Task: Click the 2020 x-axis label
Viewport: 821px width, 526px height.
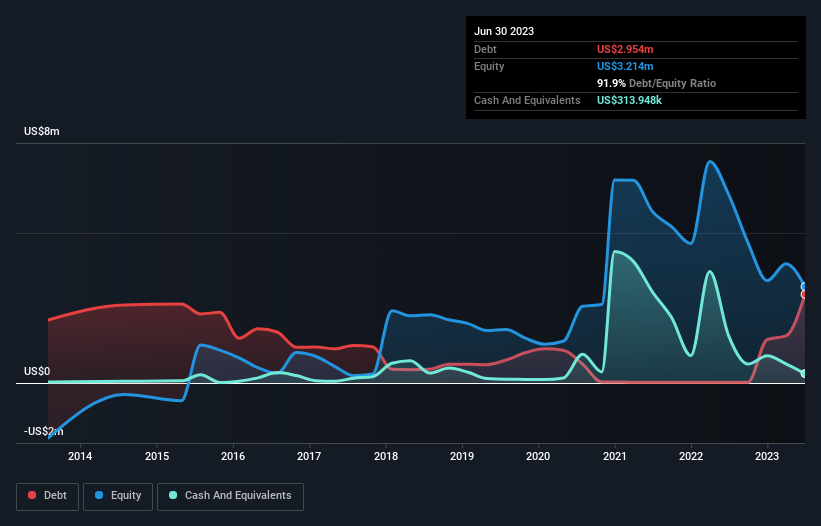Action: click(x=538, y=456)
